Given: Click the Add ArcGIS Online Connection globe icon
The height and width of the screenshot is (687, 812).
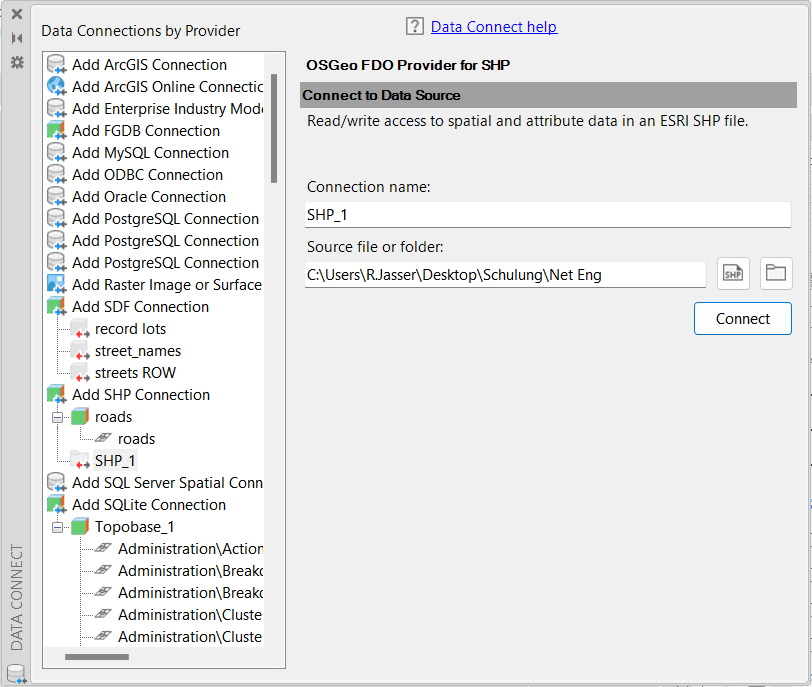Looking at the screenshot, I should (x=57, y=87).
